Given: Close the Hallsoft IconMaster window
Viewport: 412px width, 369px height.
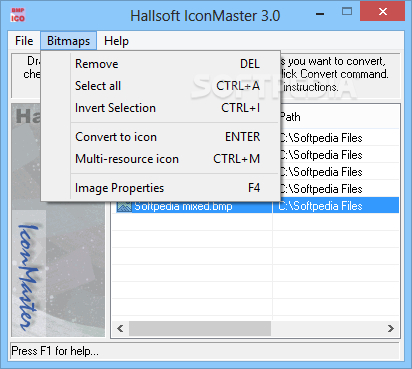Looking at the screenshot, I should [x=383, y=12].
